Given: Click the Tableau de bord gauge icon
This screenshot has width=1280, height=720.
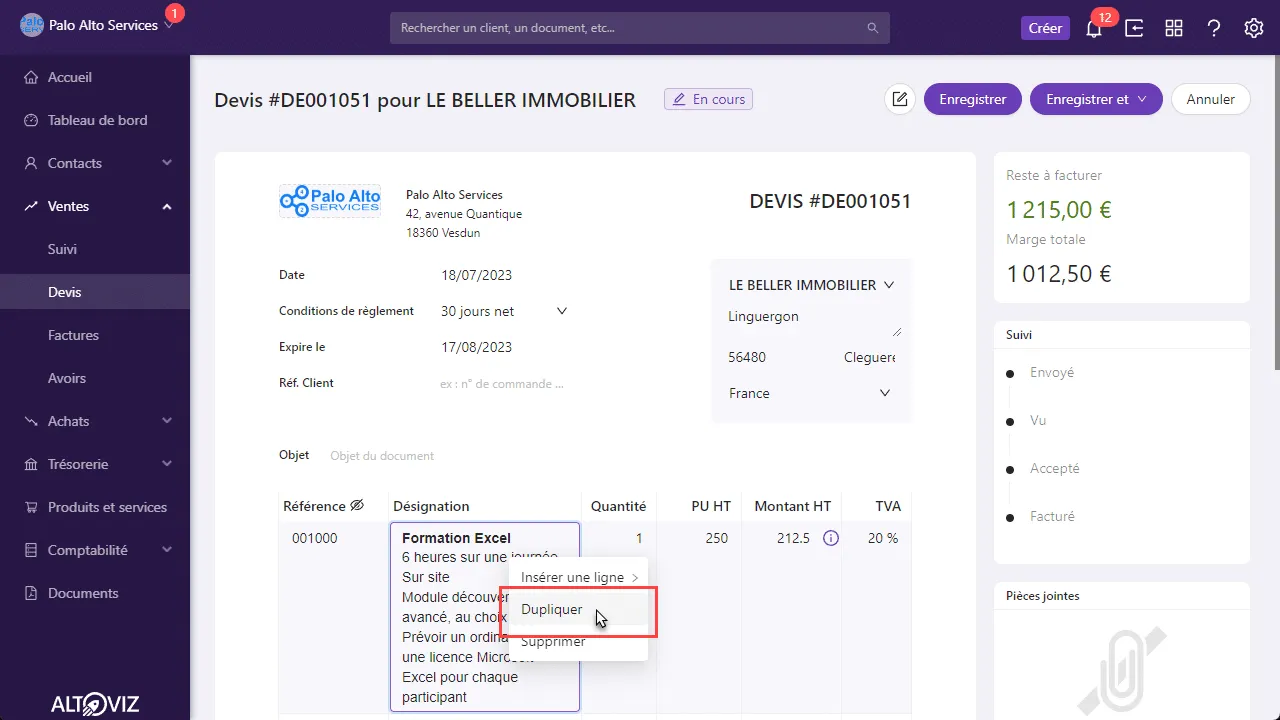Looking at the screenshot, I should [x=31, y=120].
